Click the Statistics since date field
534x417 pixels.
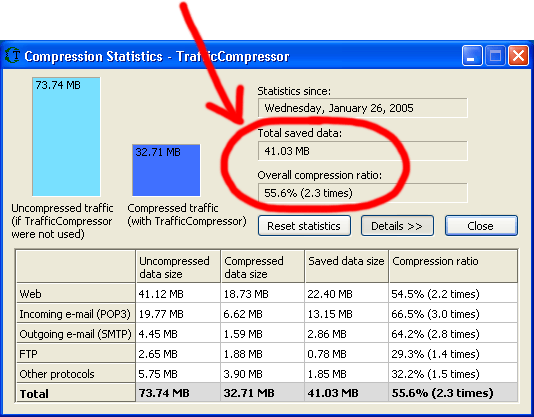(x=363, y=108)
